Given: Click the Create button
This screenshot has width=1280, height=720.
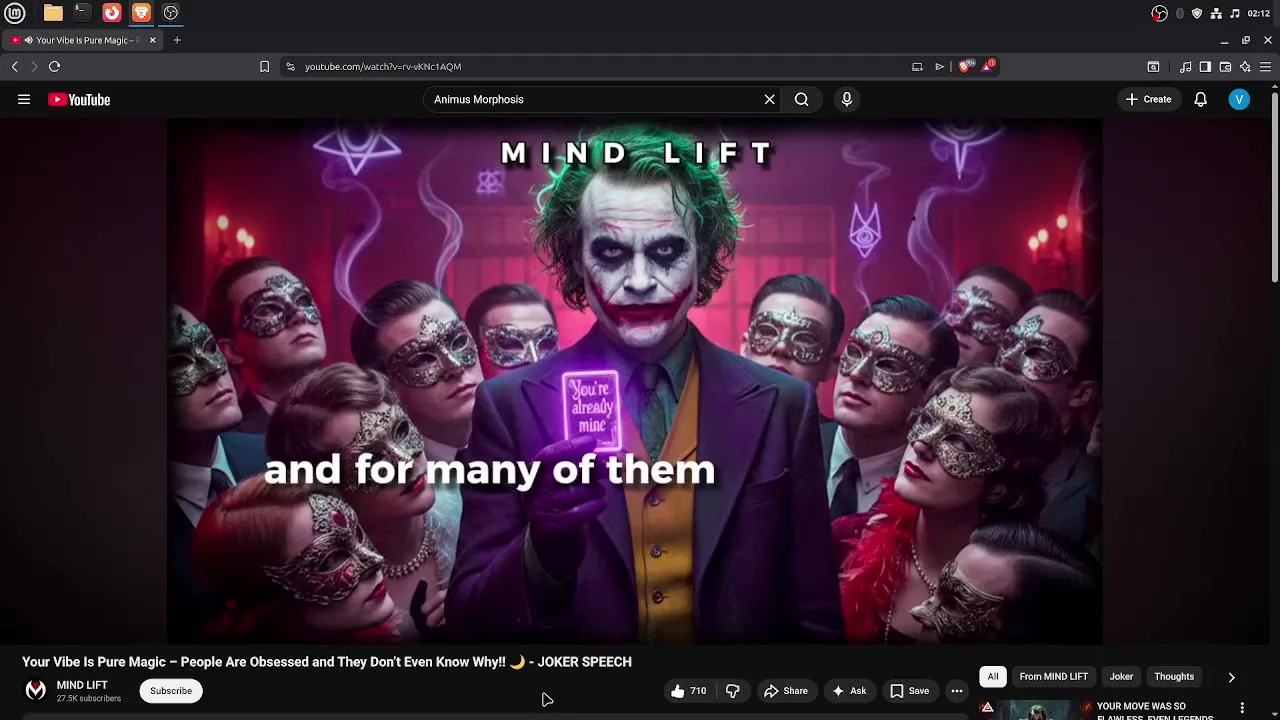Looking at the screenshot, I should pos(1148,99).
